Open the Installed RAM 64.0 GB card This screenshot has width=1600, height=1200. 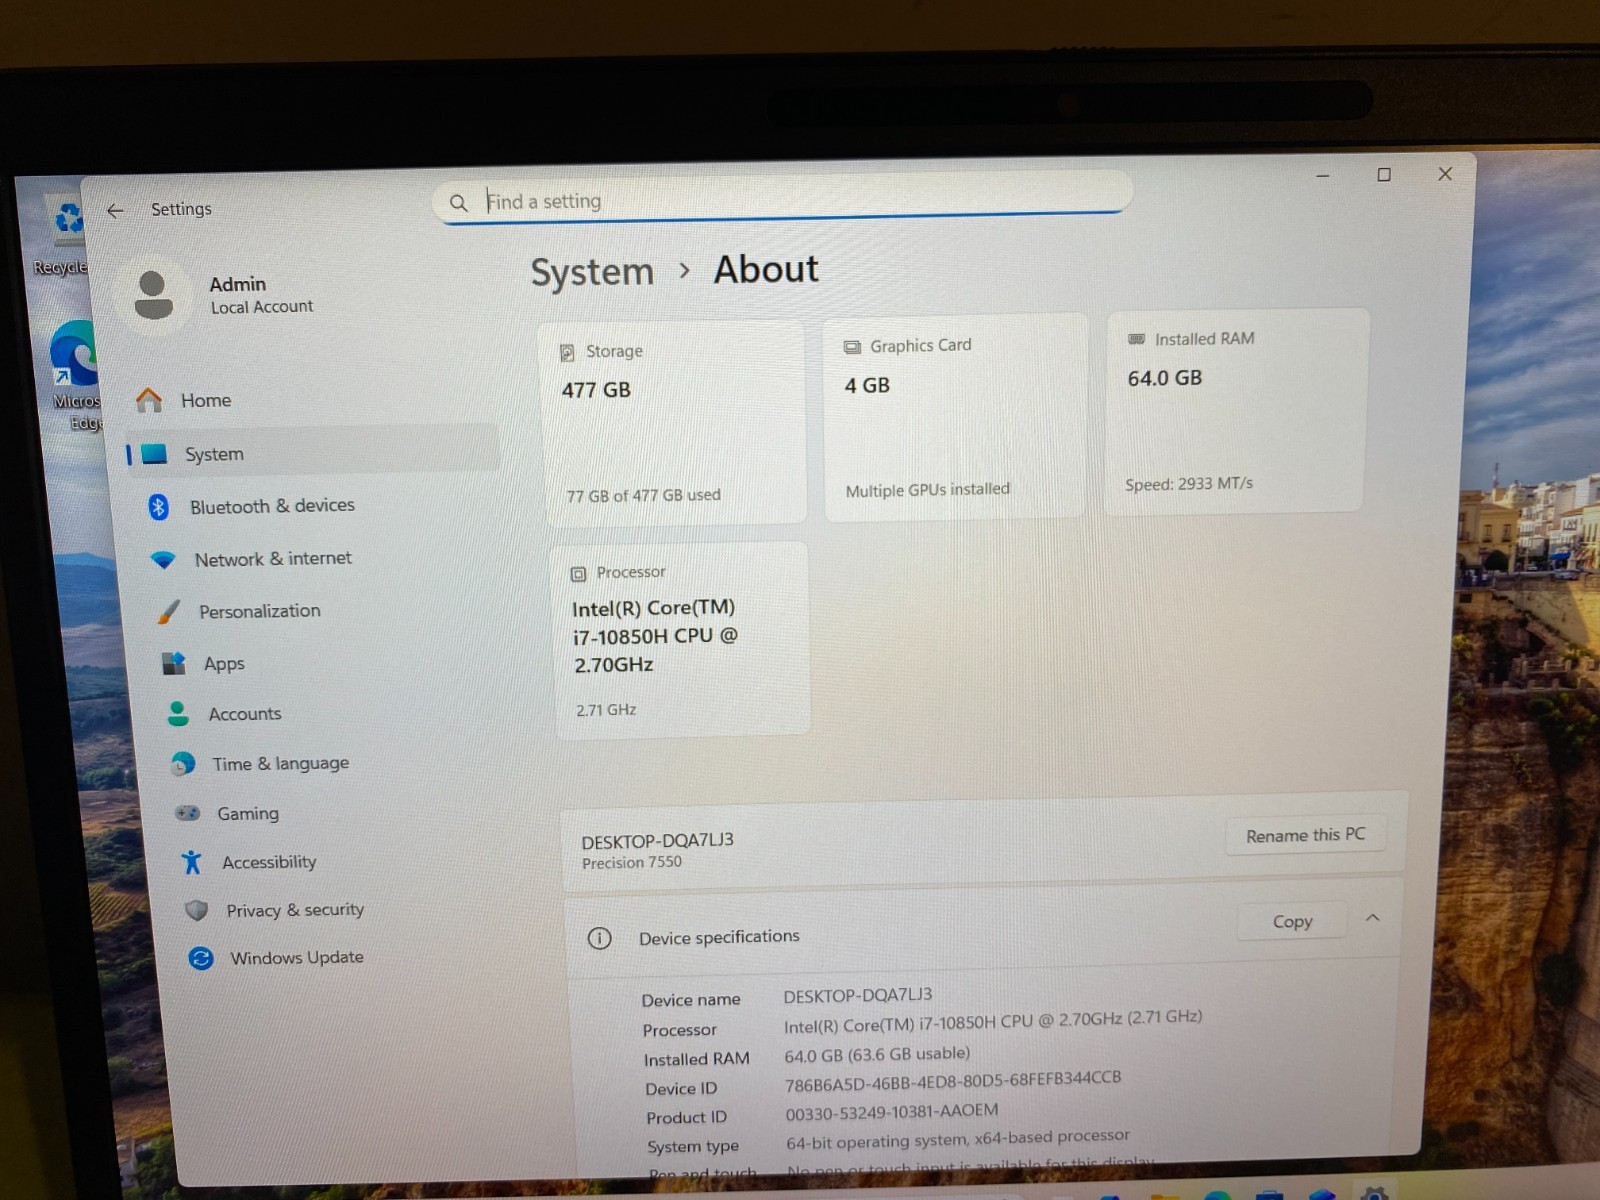pos(1236,411)
